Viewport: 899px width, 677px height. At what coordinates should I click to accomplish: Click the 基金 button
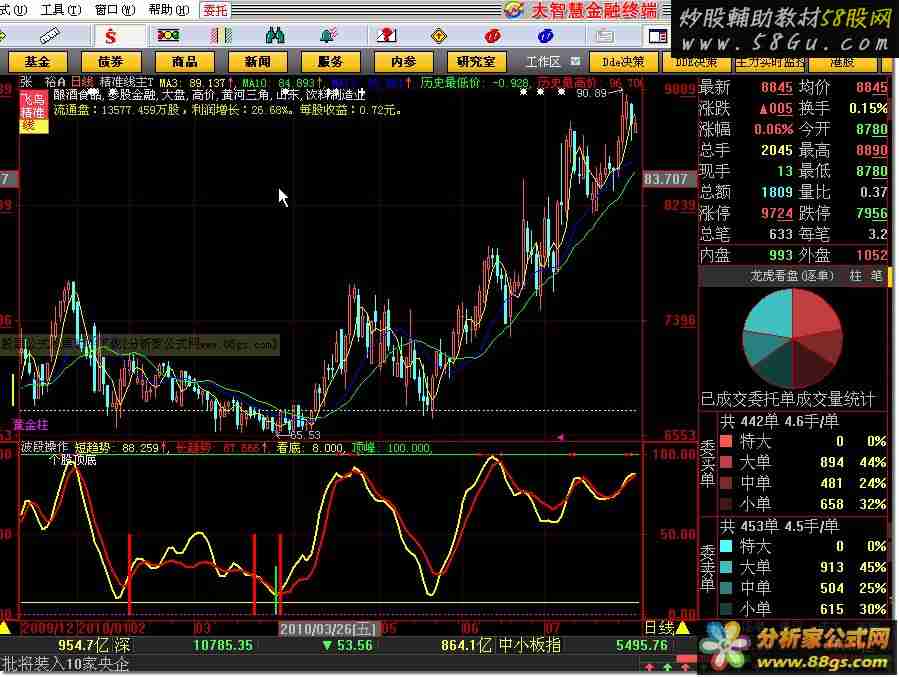pos(37,61)
